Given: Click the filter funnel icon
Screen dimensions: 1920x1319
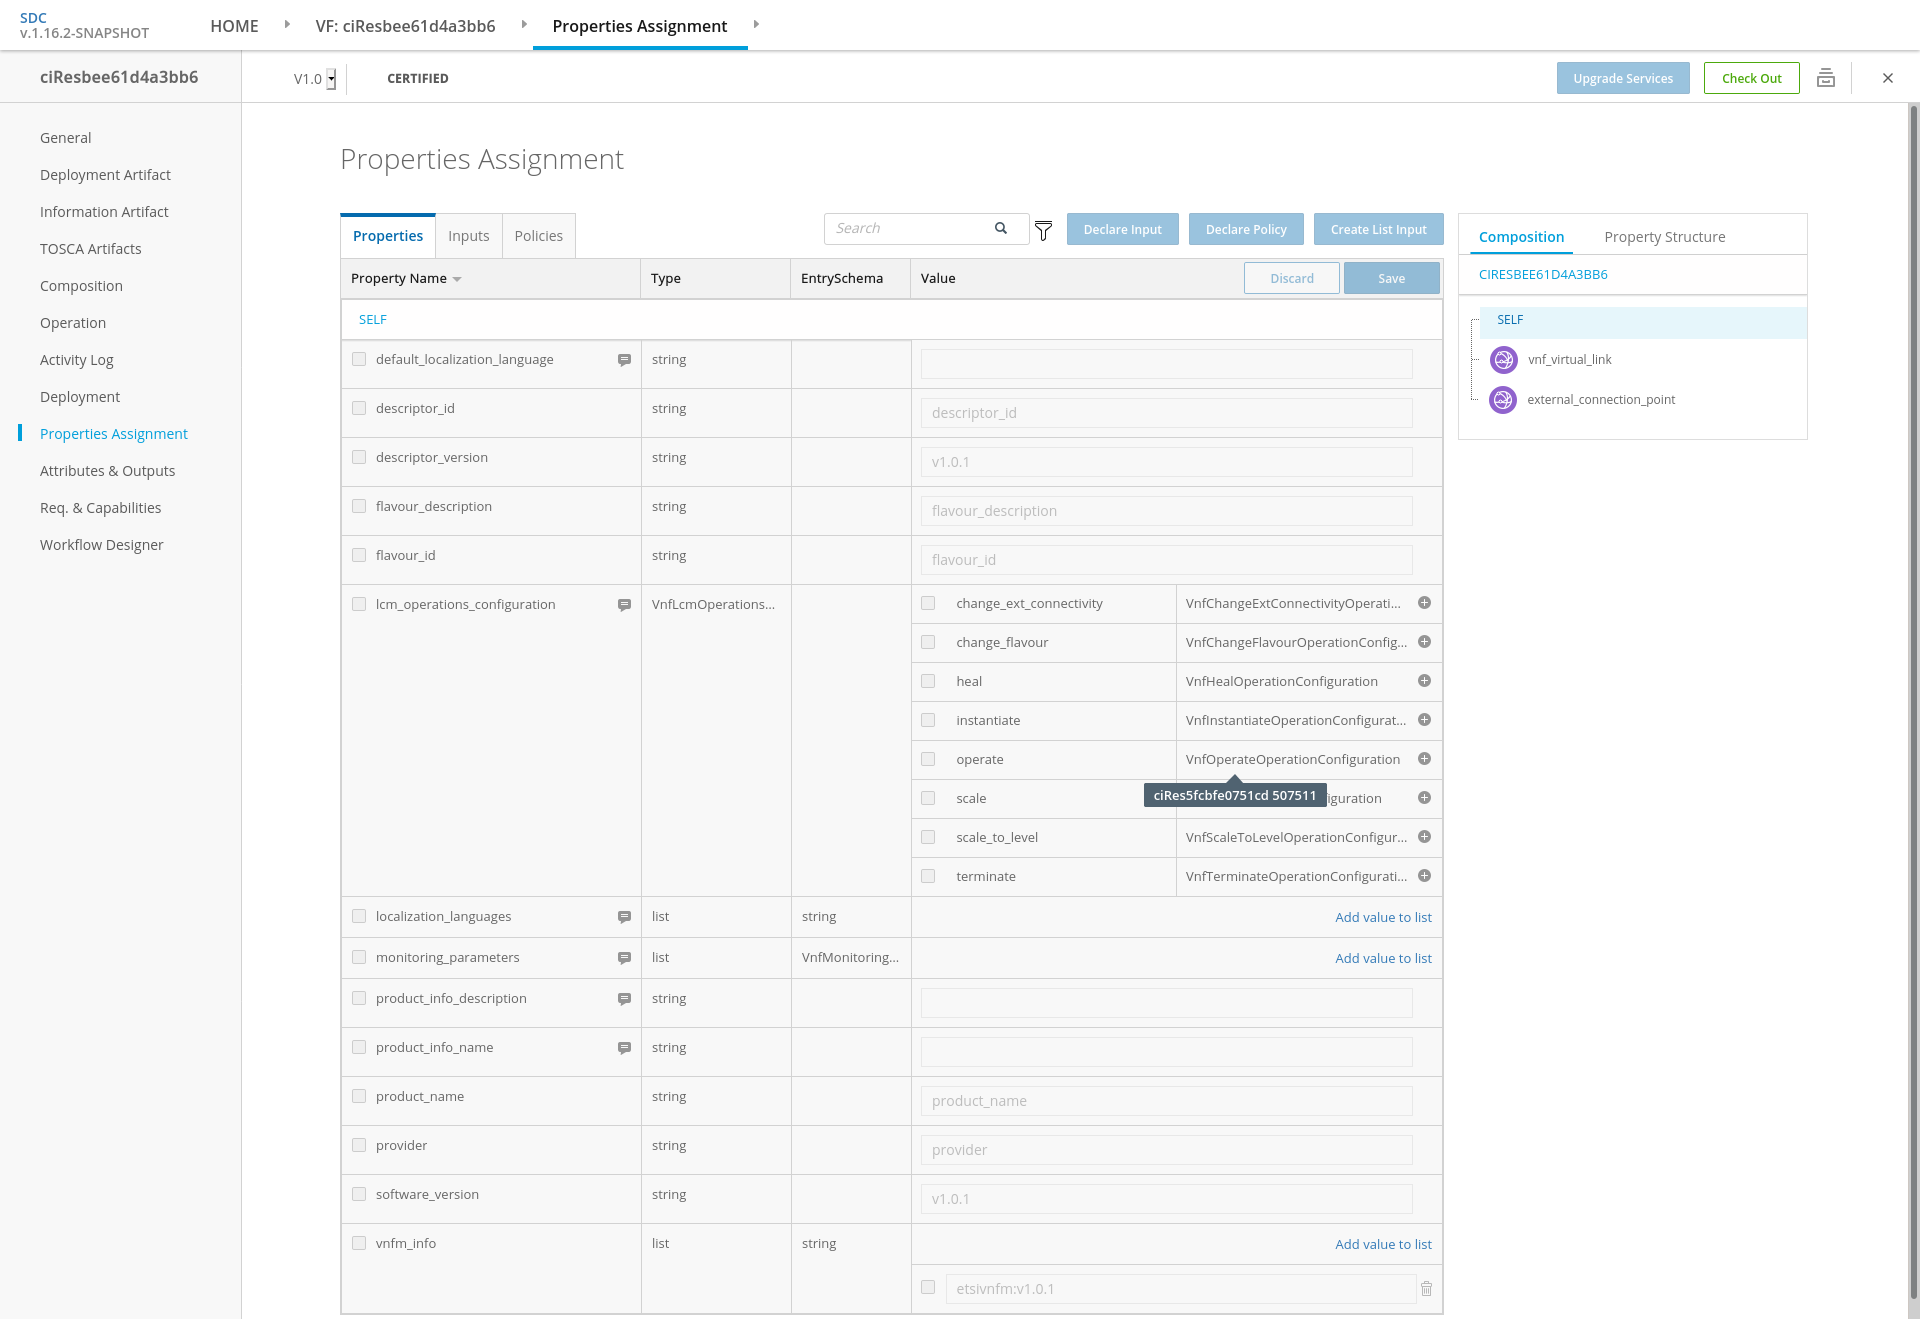Looking at the screenshot, I should pos(1043,231).
